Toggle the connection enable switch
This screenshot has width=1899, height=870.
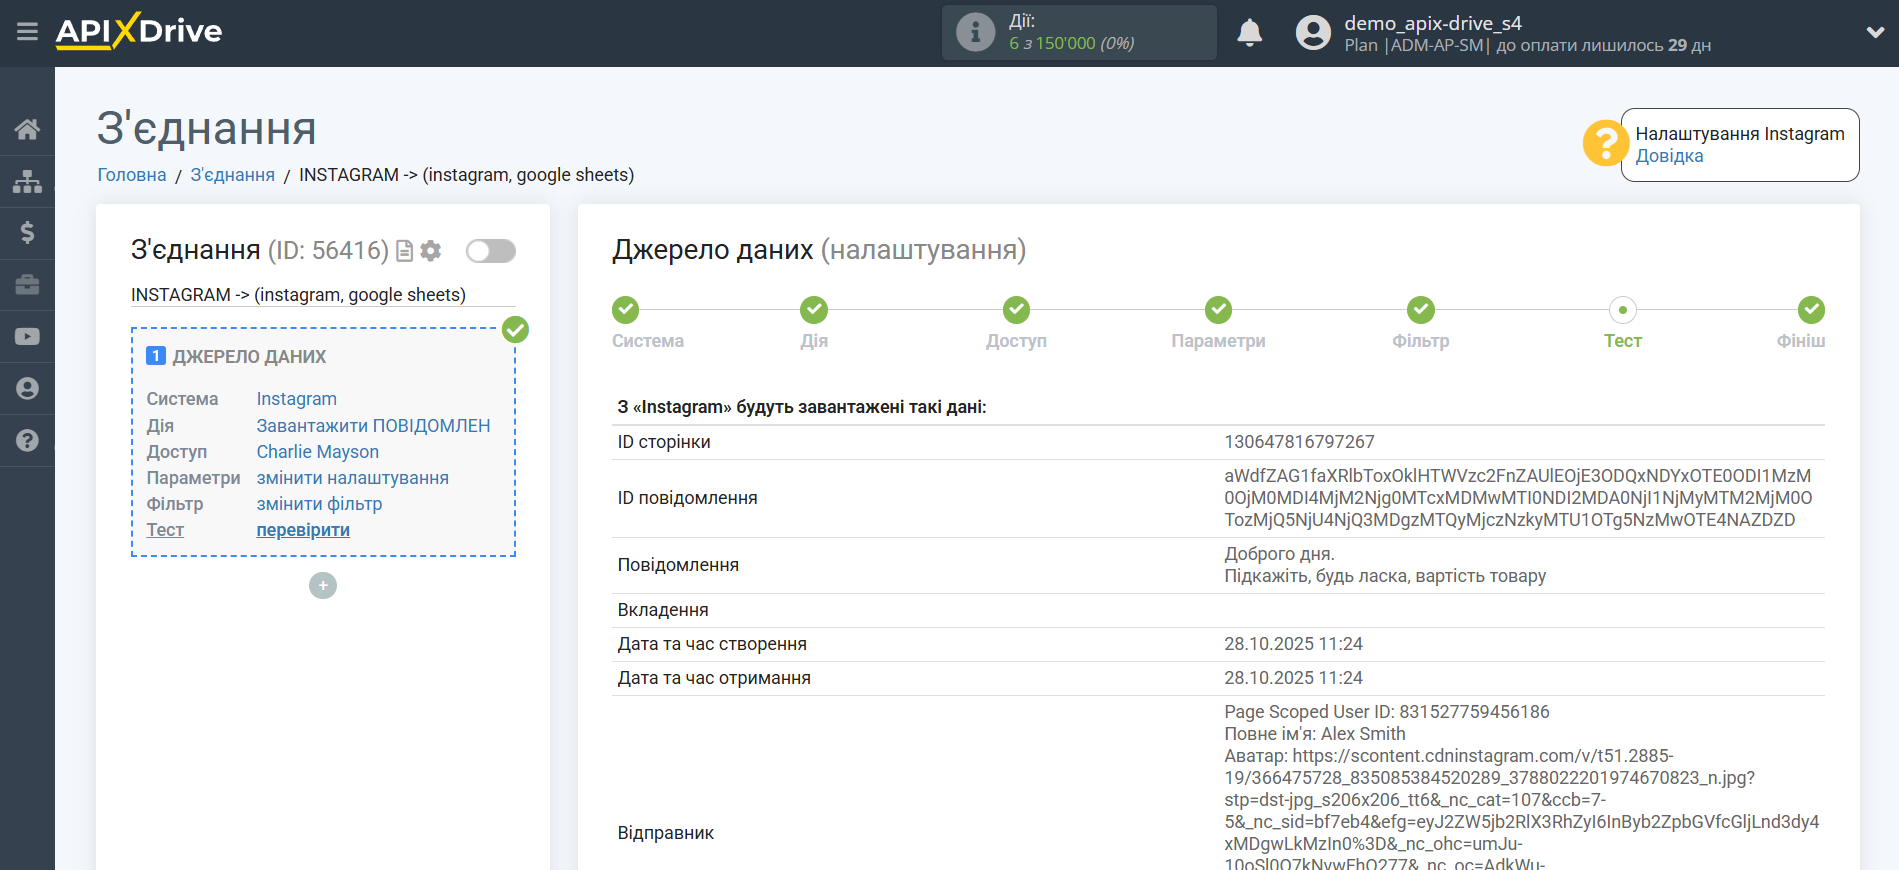(490, 251)
